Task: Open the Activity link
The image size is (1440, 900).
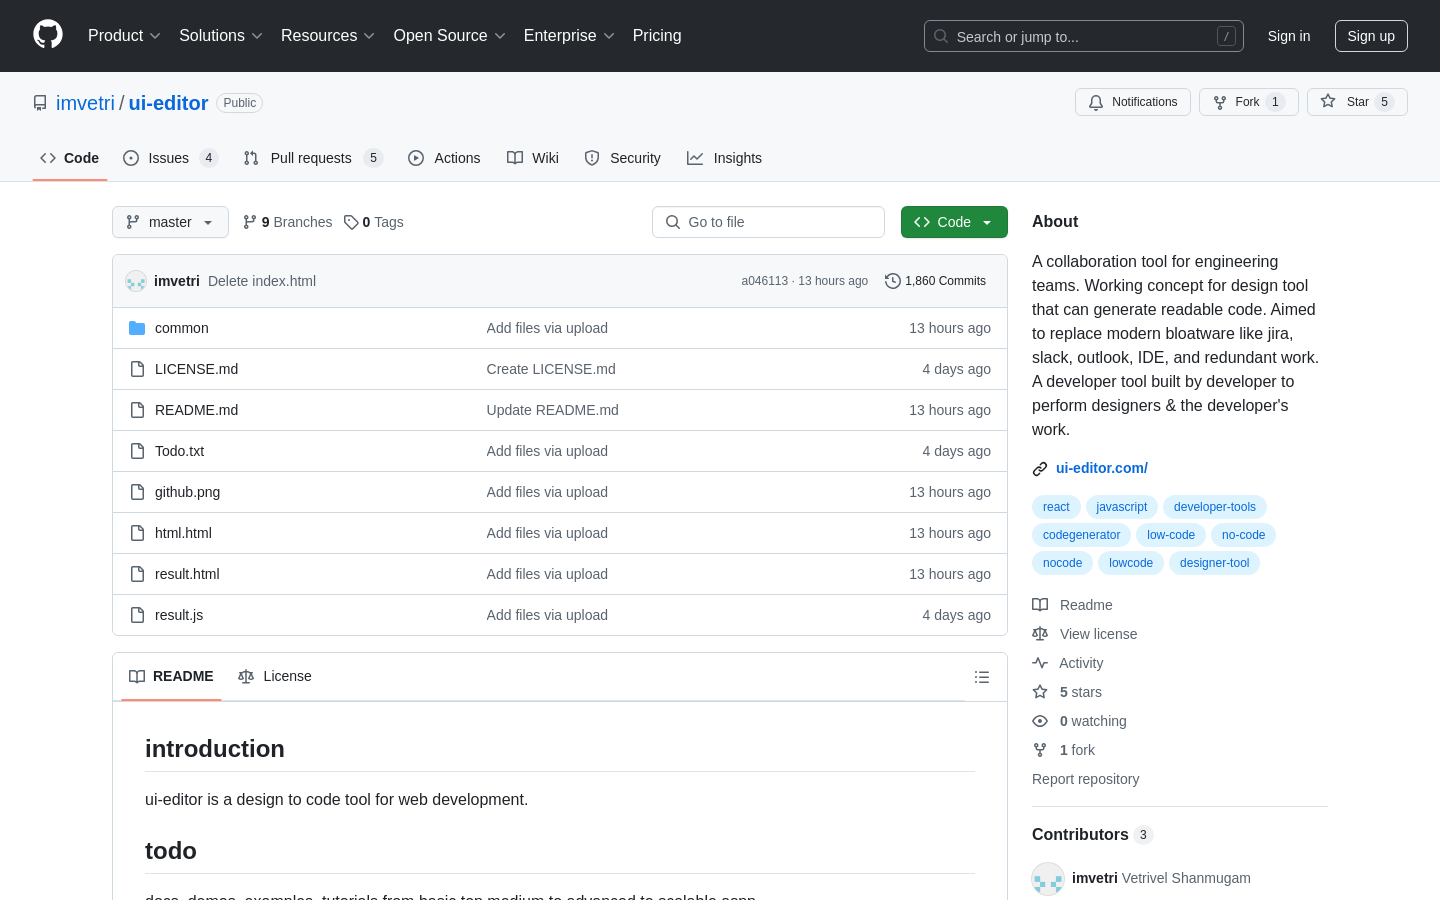Action: [x=1068, y=663]
